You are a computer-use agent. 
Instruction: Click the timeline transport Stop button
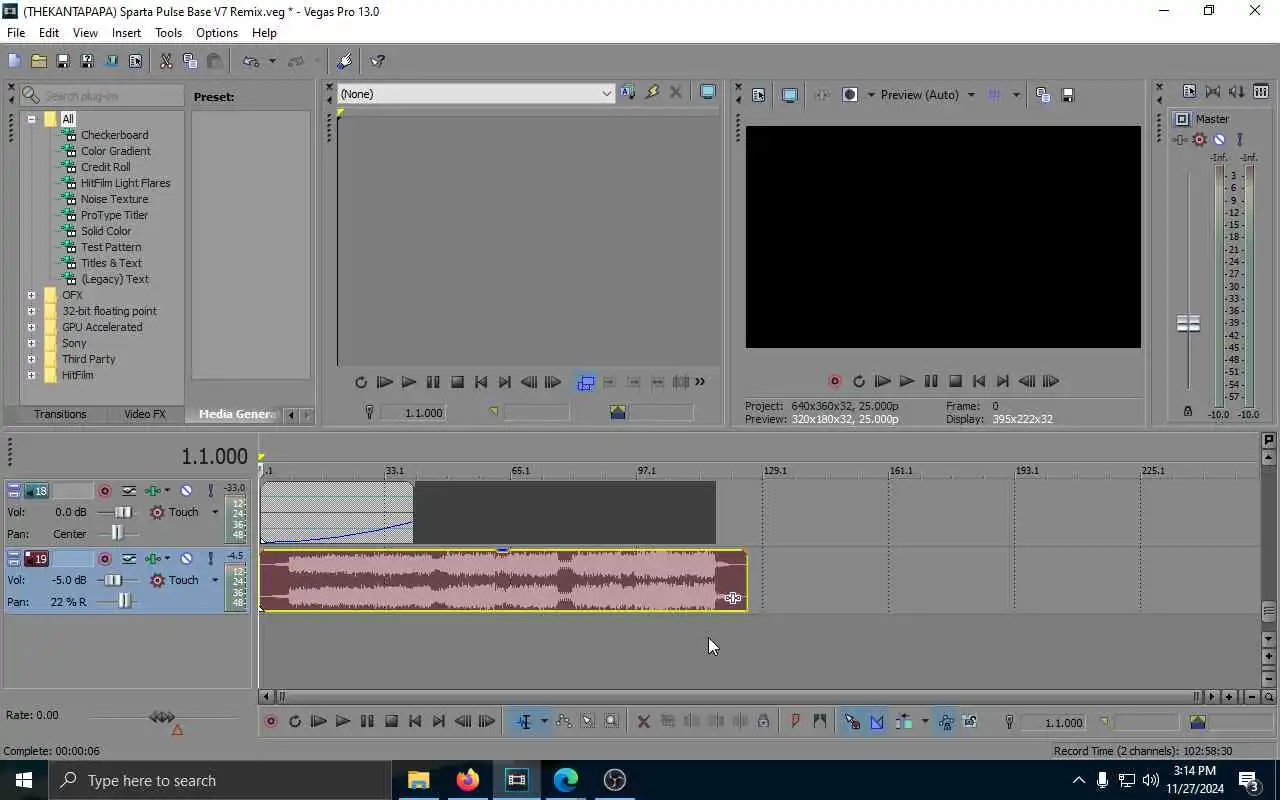point(391,721)
